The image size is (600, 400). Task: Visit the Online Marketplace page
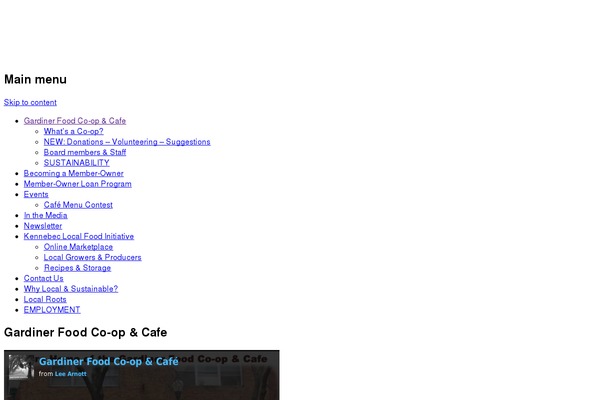point(78,247)
